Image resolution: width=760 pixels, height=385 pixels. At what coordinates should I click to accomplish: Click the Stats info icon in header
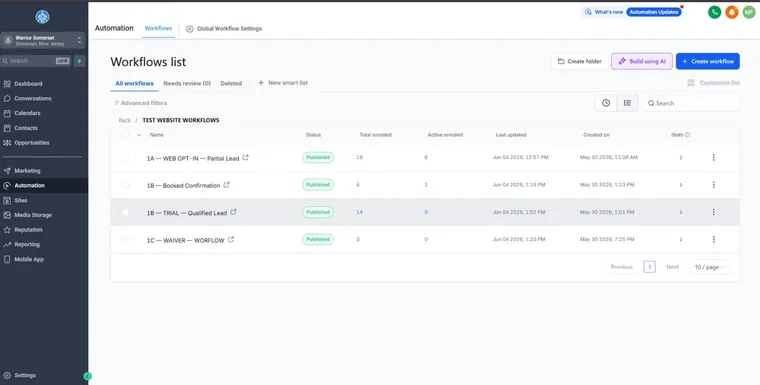[x=687, y=135]
